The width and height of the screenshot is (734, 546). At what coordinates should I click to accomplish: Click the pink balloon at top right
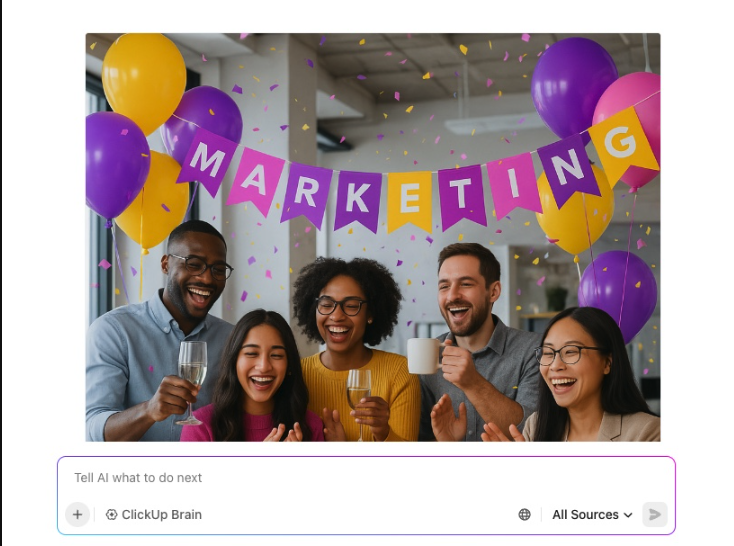(630, 126)
